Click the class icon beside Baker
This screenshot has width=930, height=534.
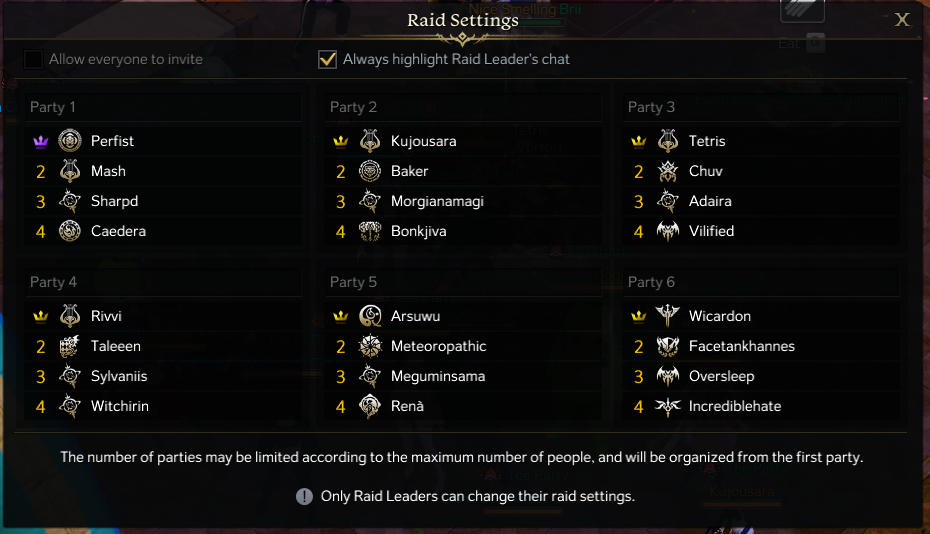coord(370,171)
